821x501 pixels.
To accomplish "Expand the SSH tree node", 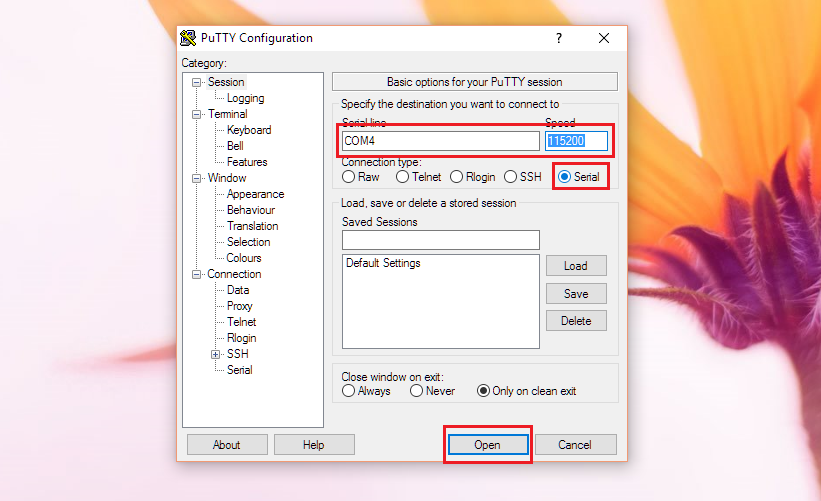I will click(x=215, y=354).
